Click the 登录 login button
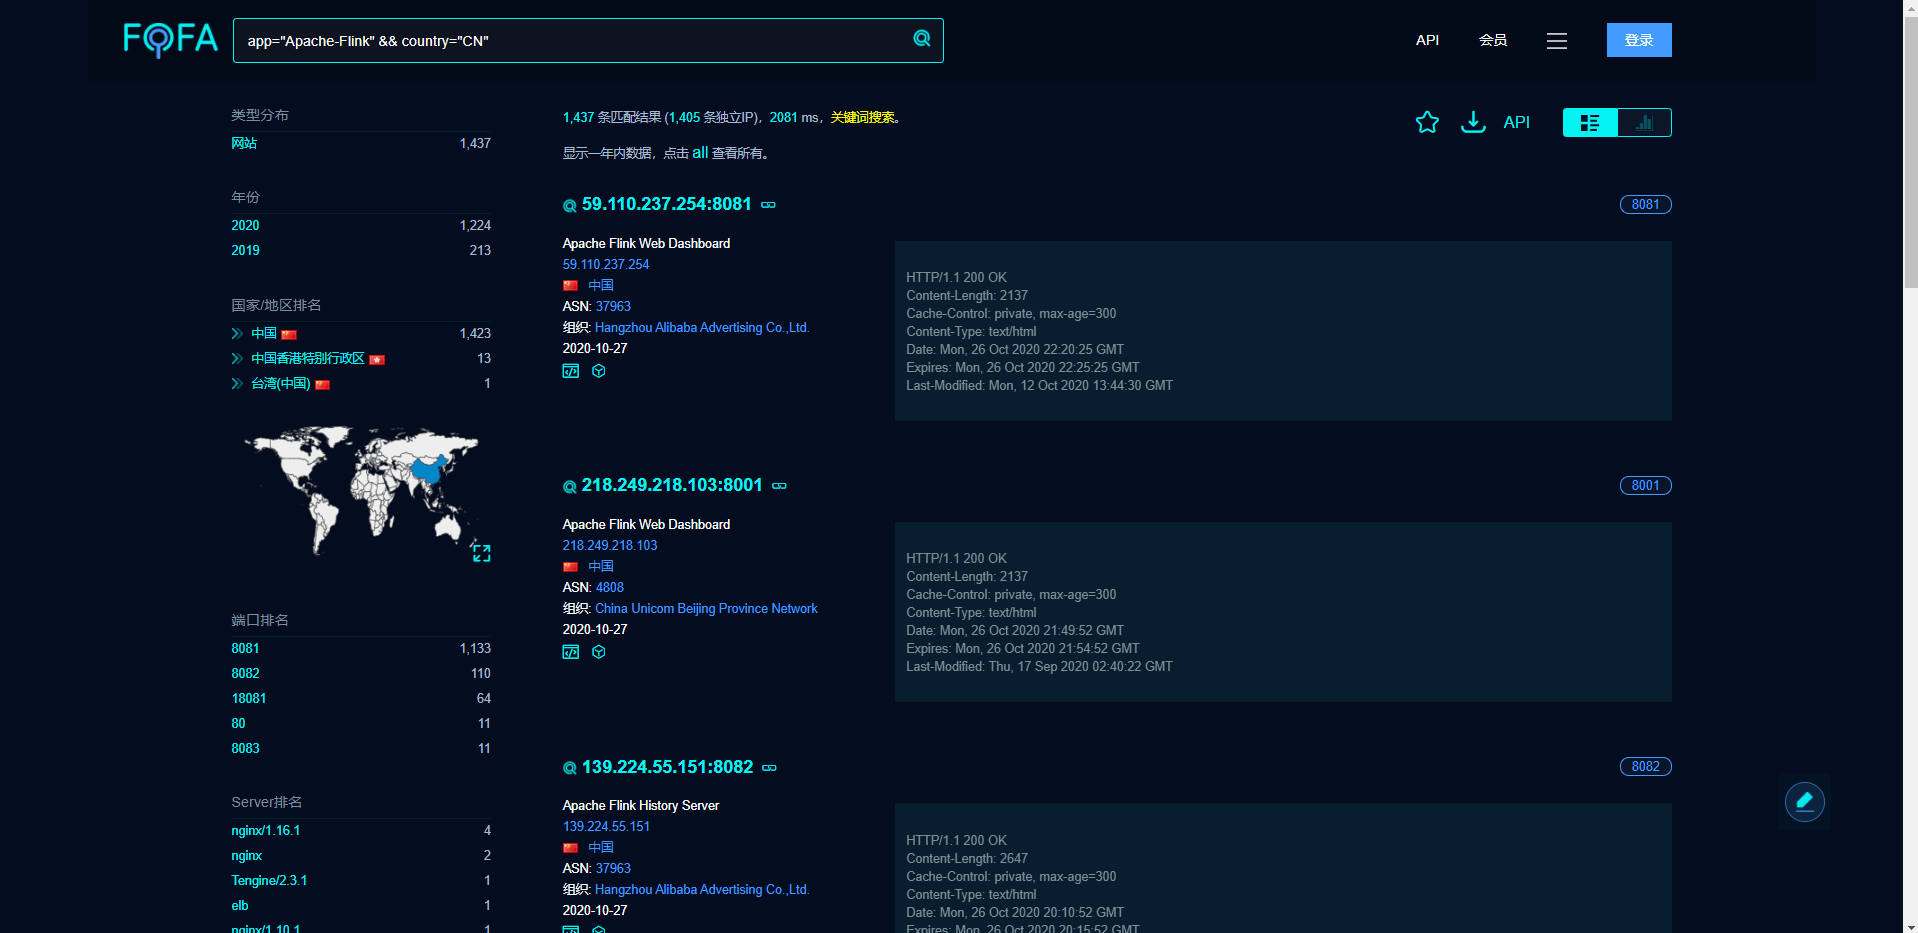1918x933 pixels. coord(1638,40)
